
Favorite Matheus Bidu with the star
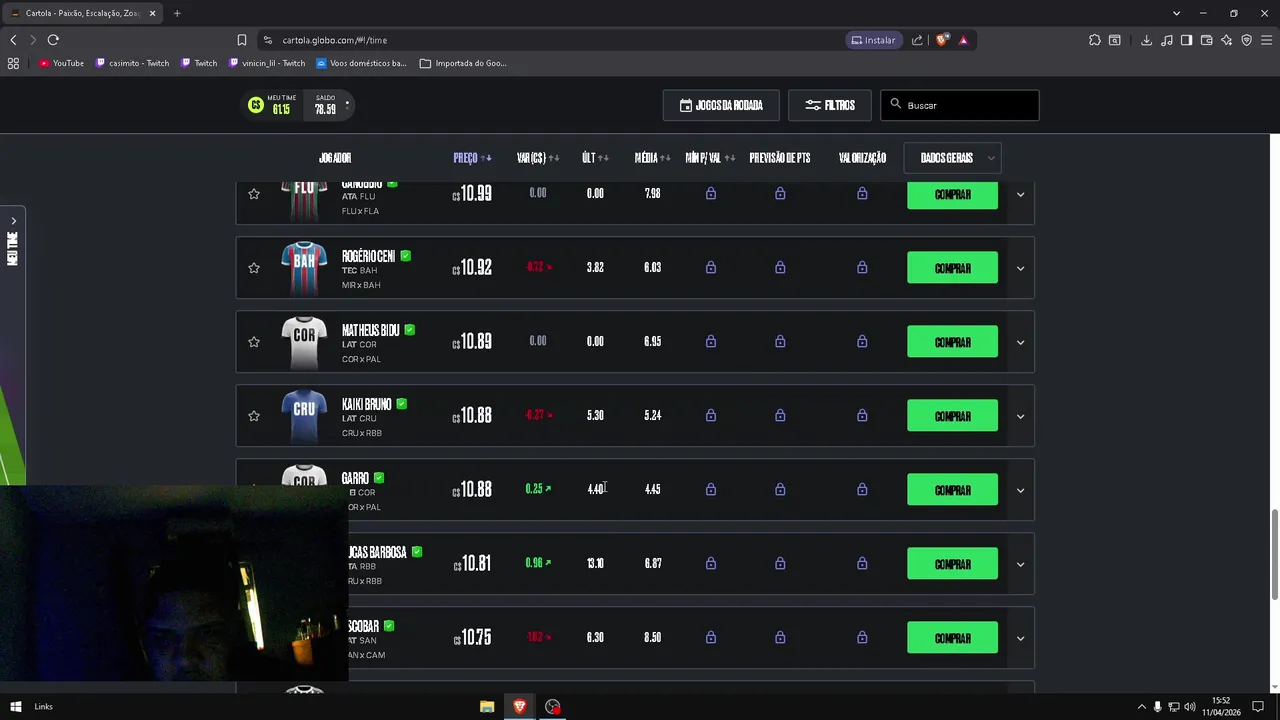pos(254,342)
